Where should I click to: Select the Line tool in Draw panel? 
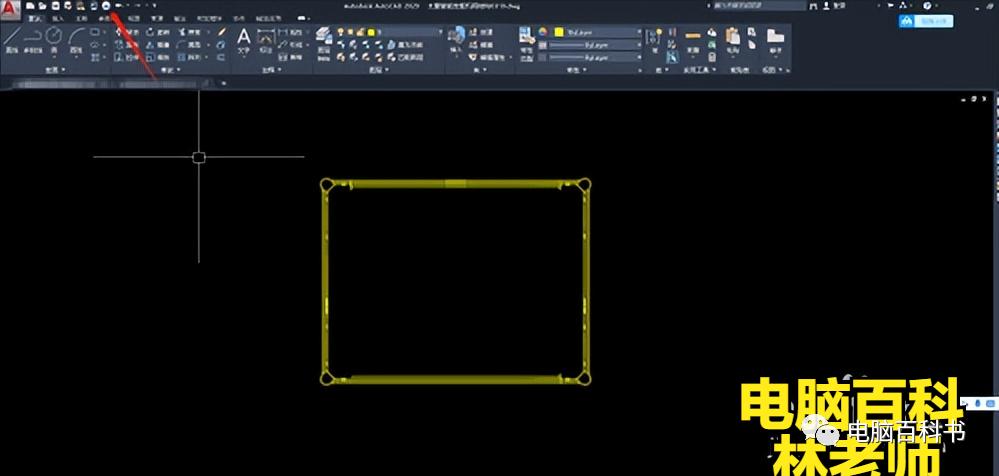(x=11, y=41)
